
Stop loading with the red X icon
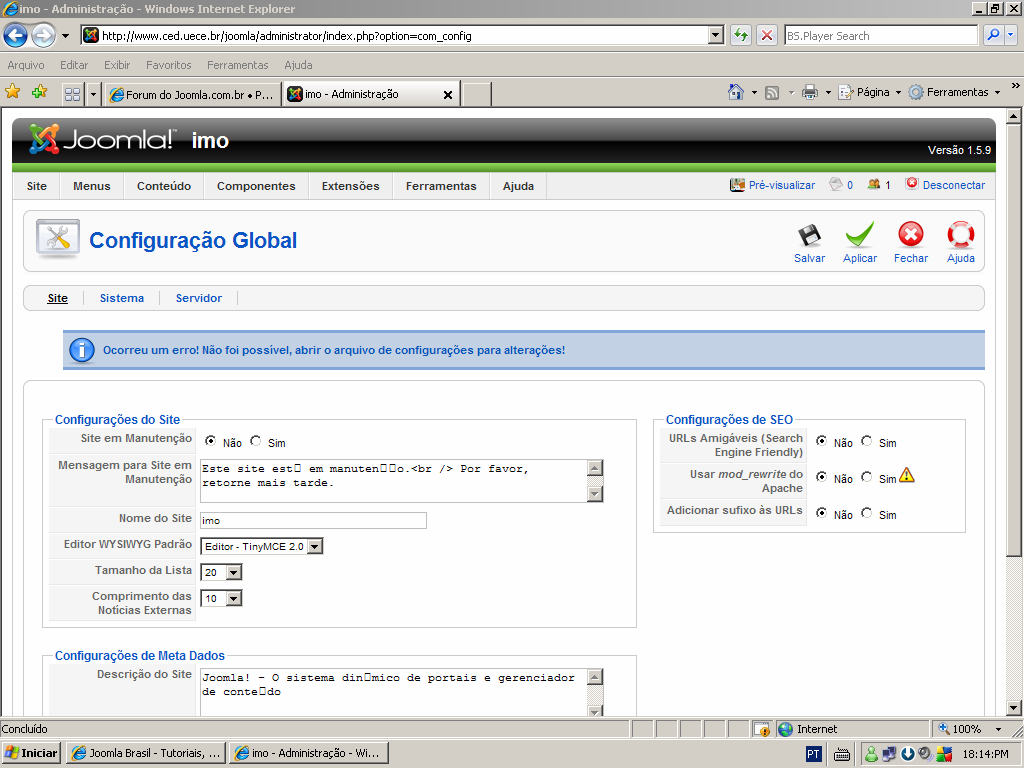767,35
